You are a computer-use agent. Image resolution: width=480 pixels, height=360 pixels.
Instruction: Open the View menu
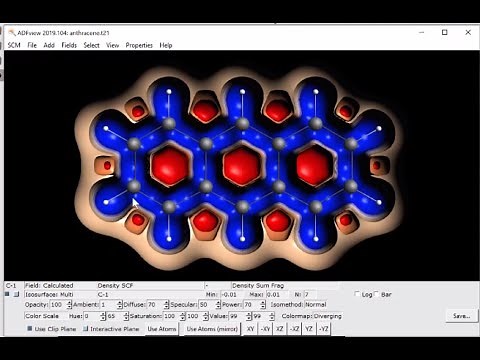[x=112, y=45]
